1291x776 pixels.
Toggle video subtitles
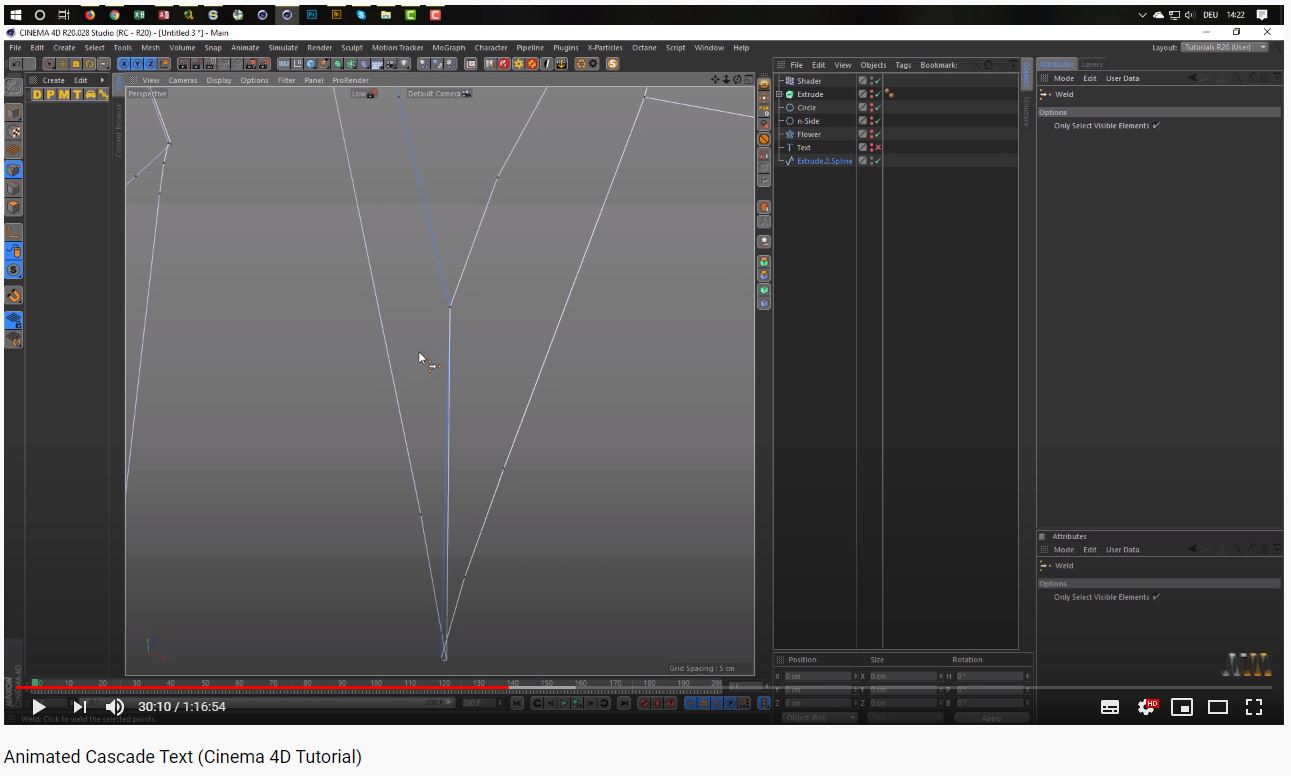pos(1110,707)
